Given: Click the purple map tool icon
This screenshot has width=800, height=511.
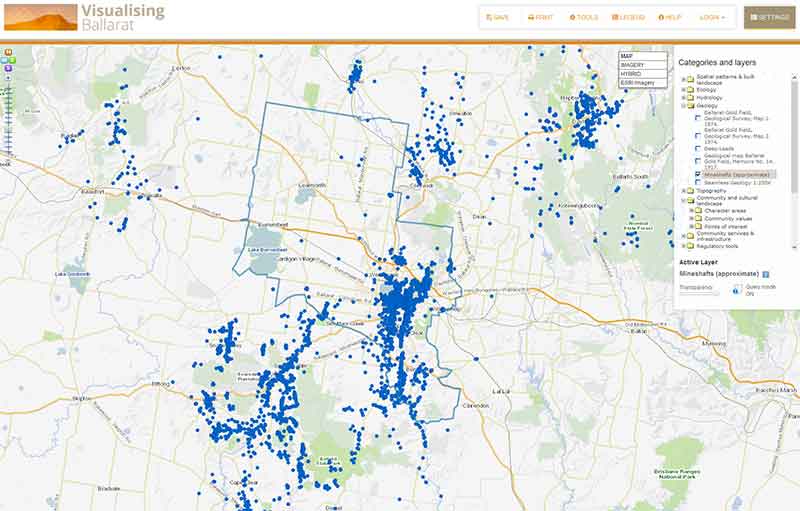Looking at the screenshot, I should click(8, 68).
